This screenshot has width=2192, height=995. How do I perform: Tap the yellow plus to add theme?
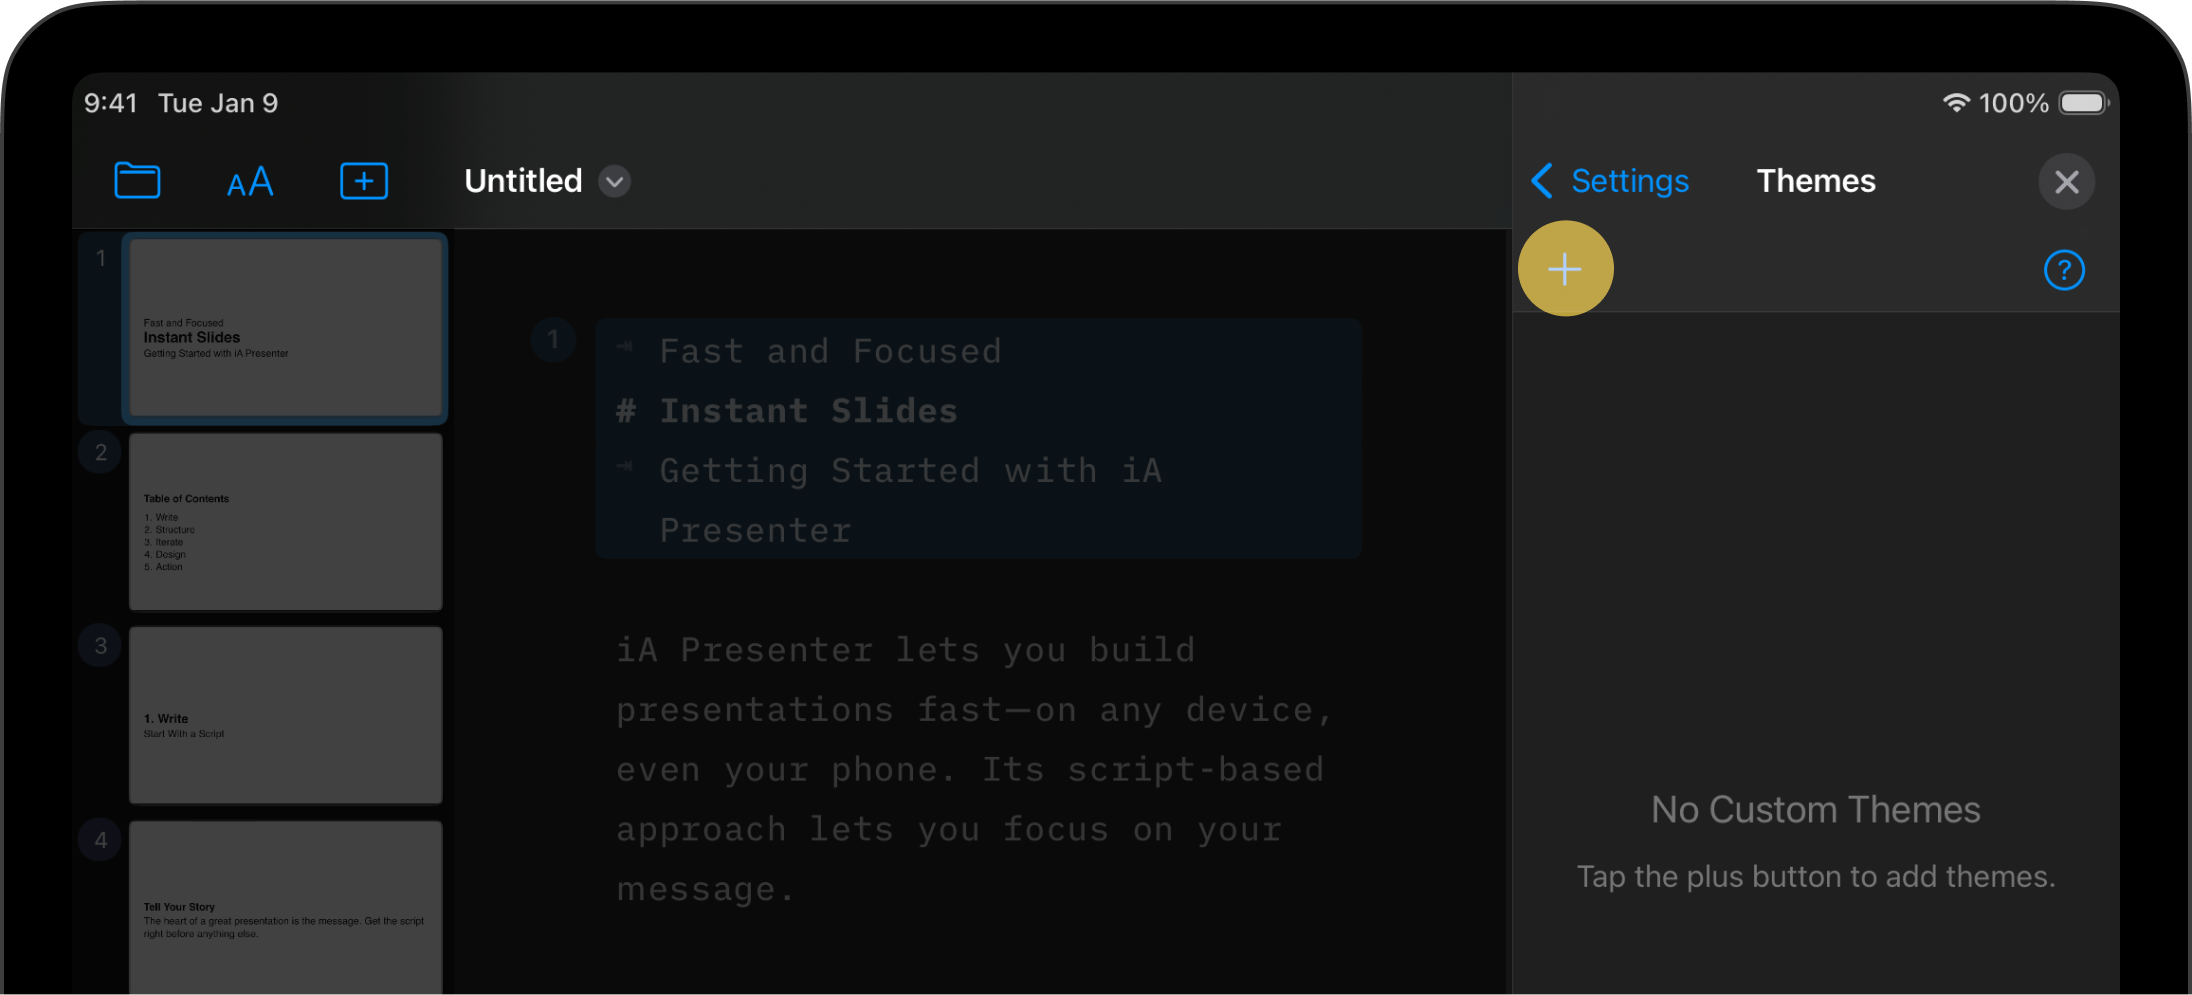[x=1565, y=269]
